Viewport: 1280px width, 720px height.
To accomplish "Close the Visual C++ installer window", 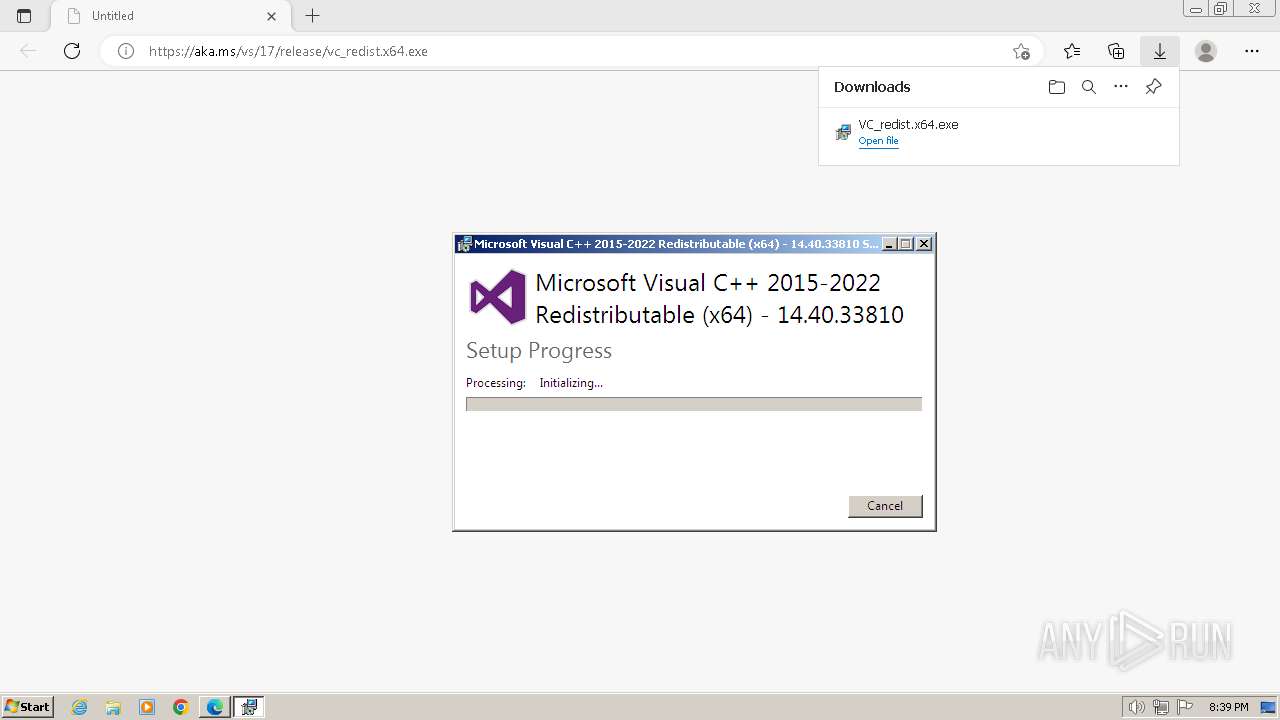I will pos(924,244).
